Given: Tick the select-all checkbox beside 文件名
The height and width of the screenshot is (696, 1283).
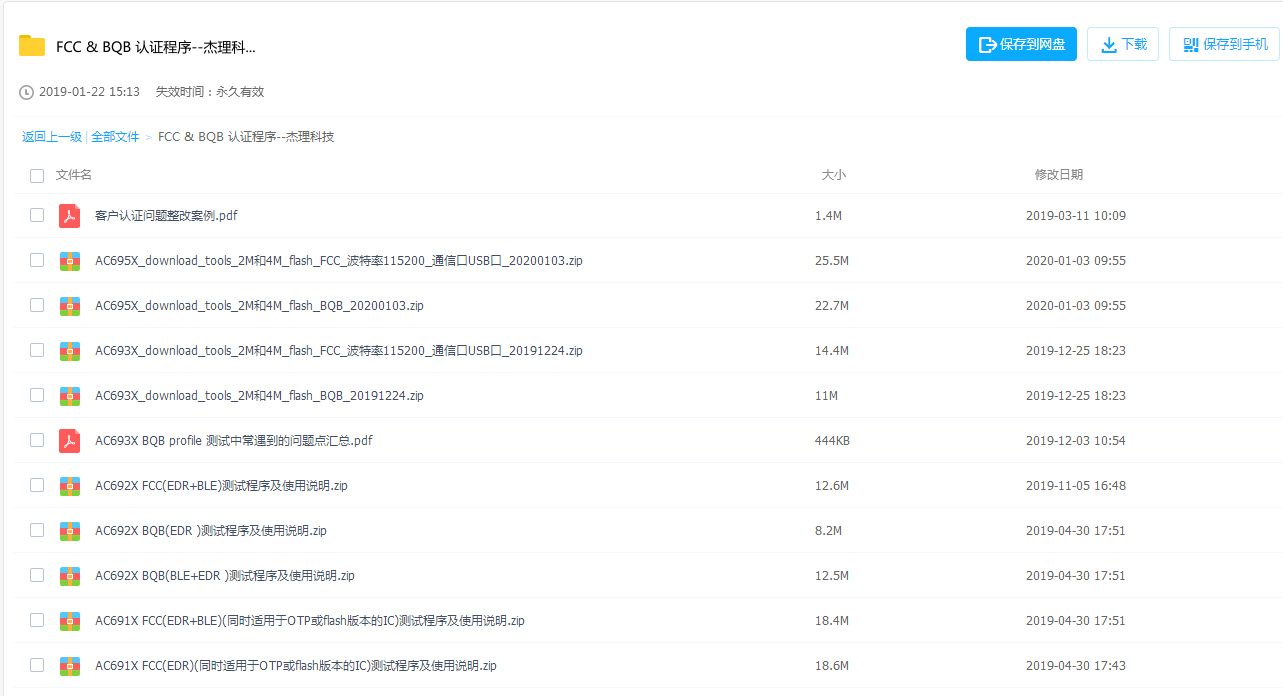Looking at the screenshot, I should [x=37, y=176].
